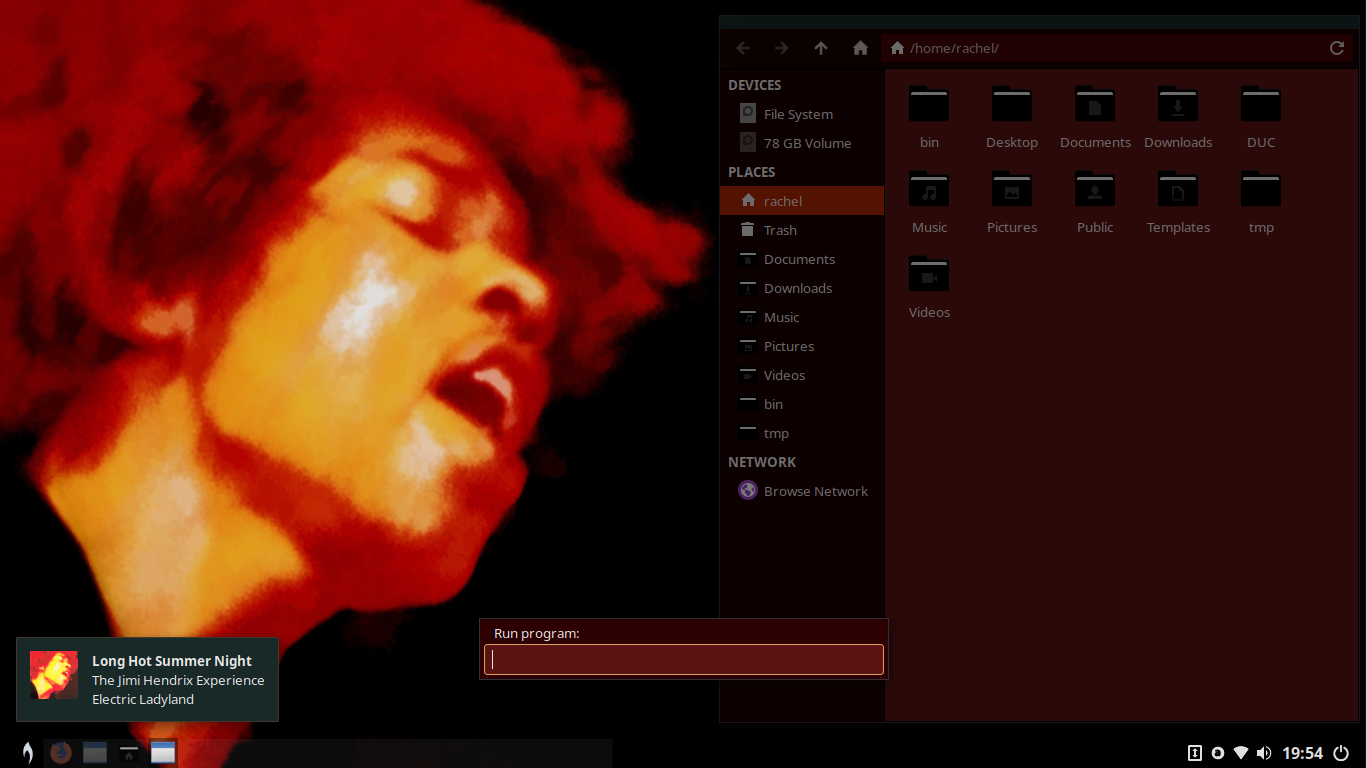Open the power/session menu icon
Screen dimensions: 1366x768
(x=1341, y=753)
